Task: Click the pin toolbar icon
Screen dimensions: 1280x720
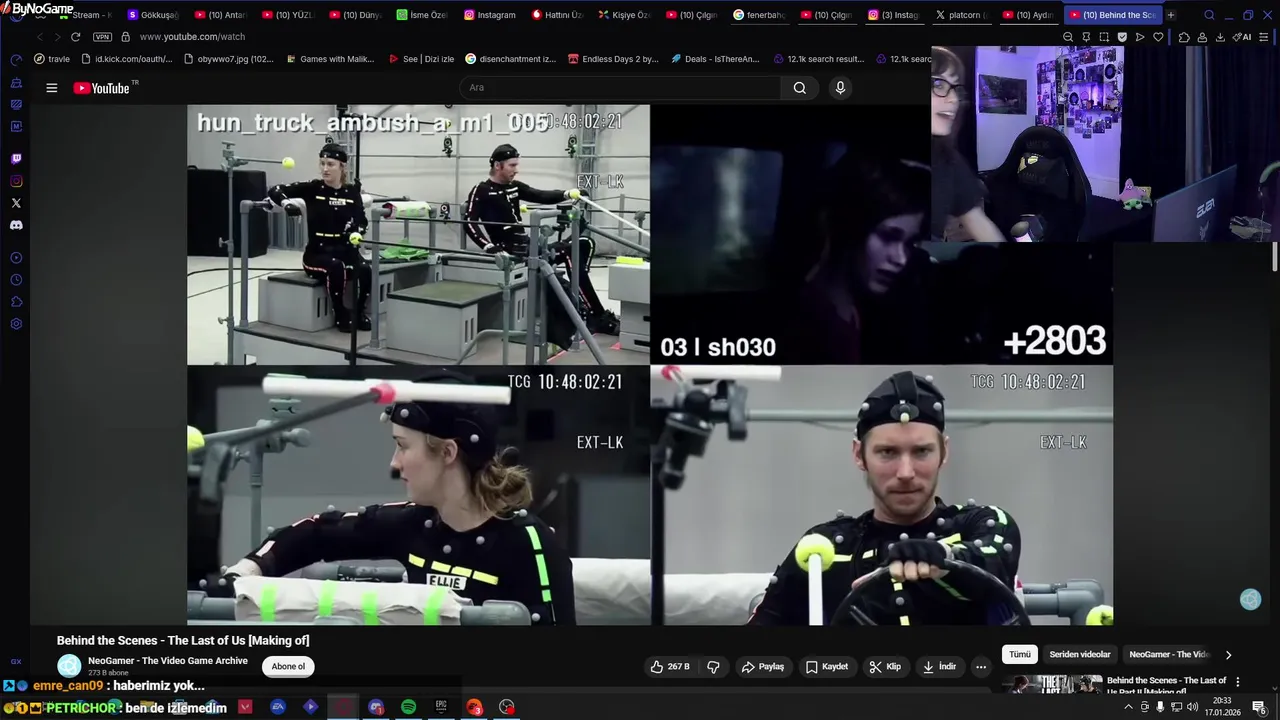Action: click(x=1086, y=37)
